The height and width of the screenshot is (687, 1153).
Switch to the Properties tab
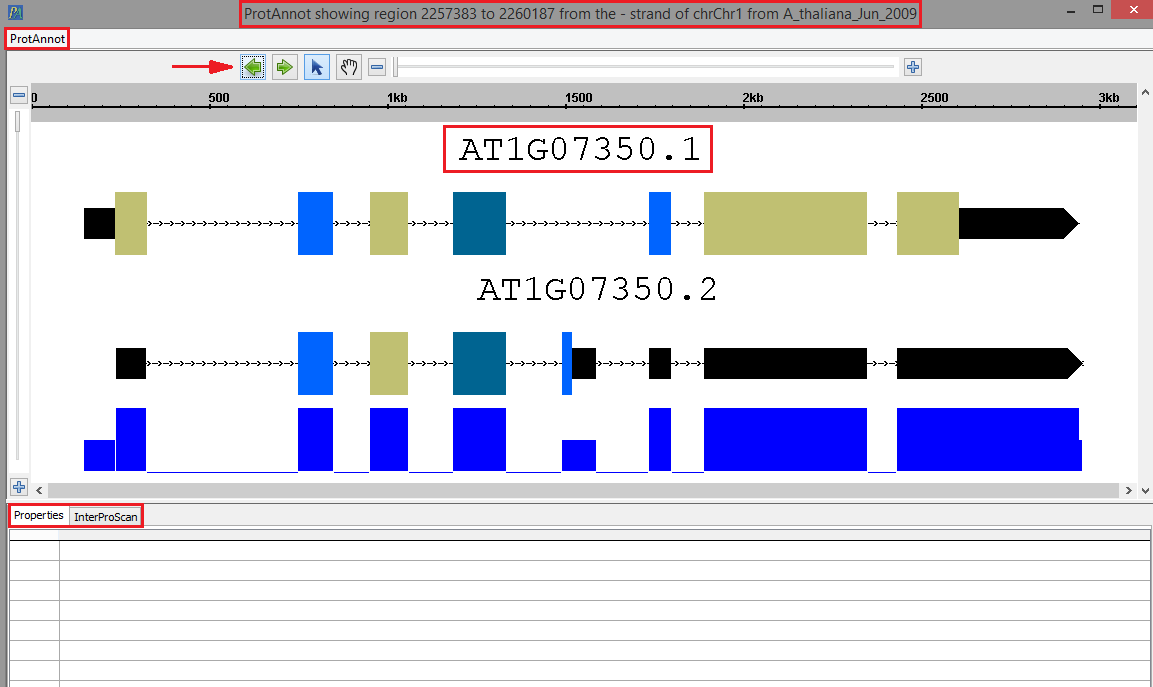point(39,516)
